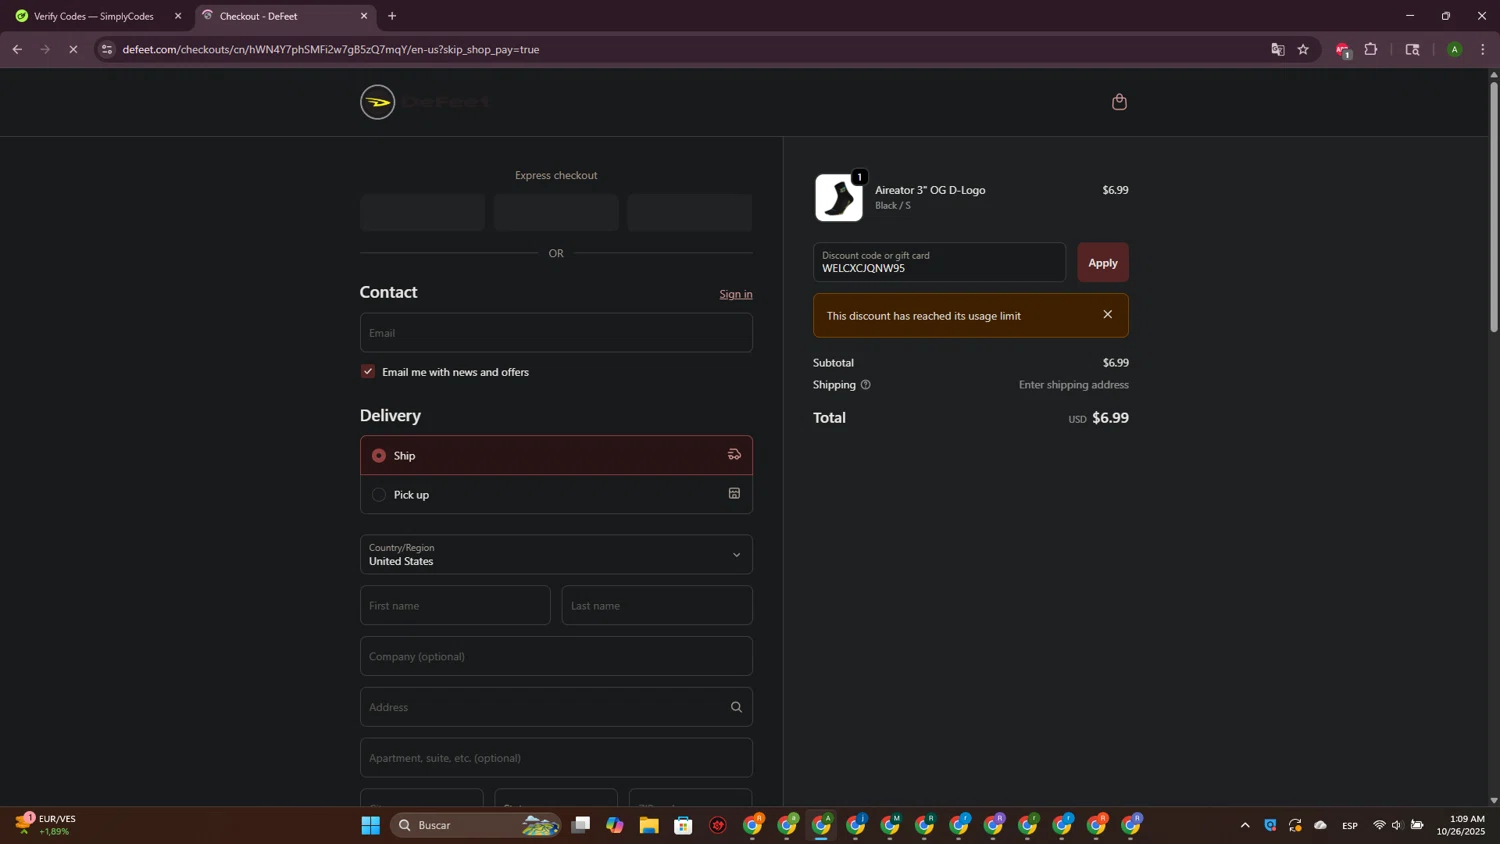Open the Wi-Fi network tray icon
The height and width of the screenshot is (844, 1500).
click(1379, 825)
